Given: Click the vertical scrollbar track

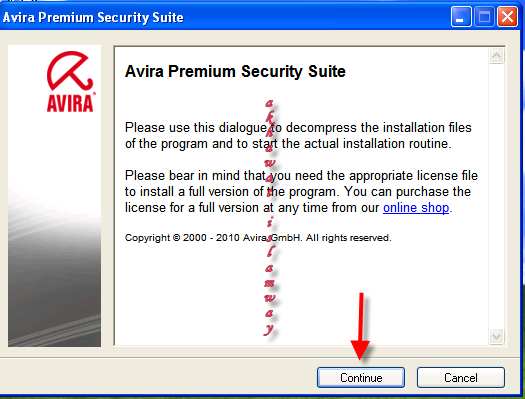Looking at the screenshot, I should click(496, 196).
